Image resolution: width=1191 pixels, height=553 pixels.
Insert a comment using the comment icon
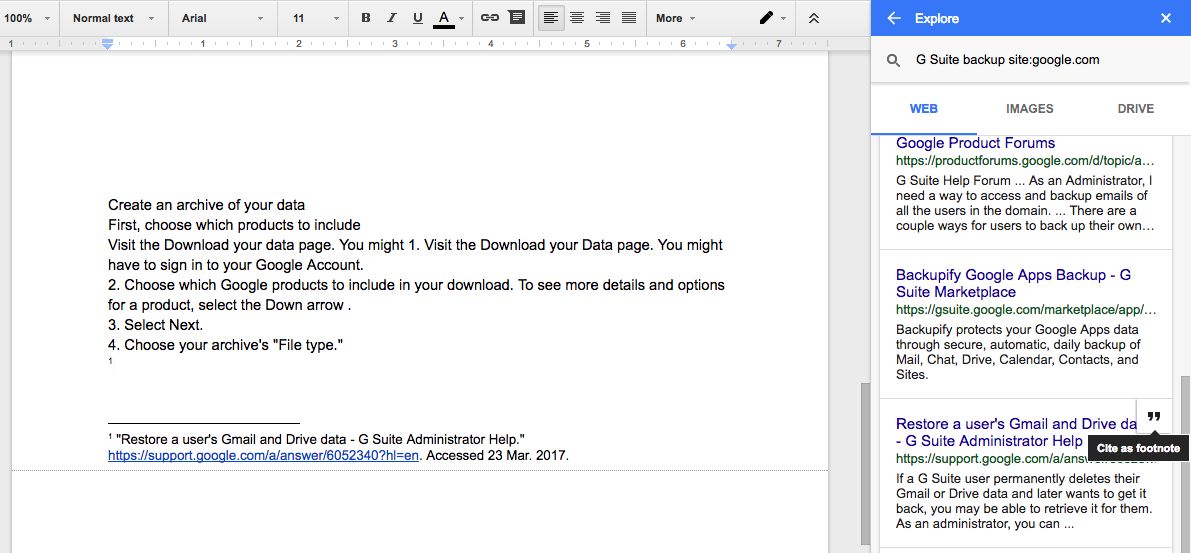pyautogui.click(x=516, y=18)
